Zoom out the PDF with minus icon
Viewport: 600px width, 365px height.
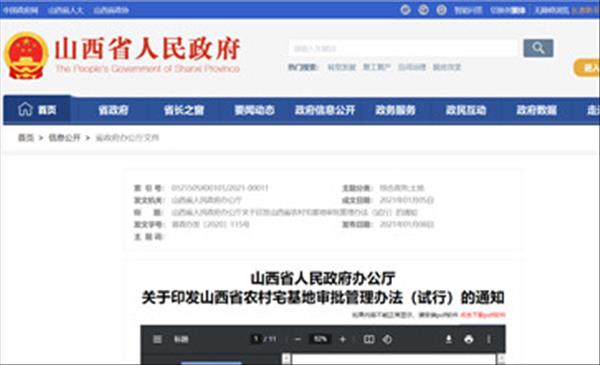tap(298, 339)
